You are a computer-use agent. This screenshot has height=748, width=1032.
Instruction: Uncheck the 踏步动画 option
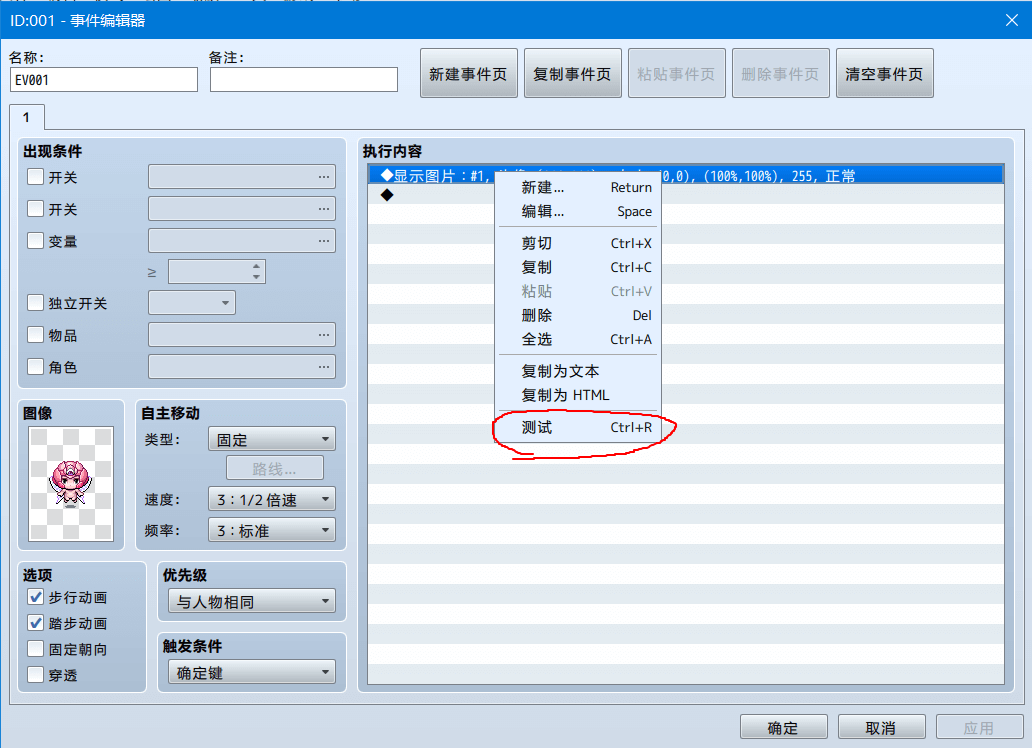[36, 623]
